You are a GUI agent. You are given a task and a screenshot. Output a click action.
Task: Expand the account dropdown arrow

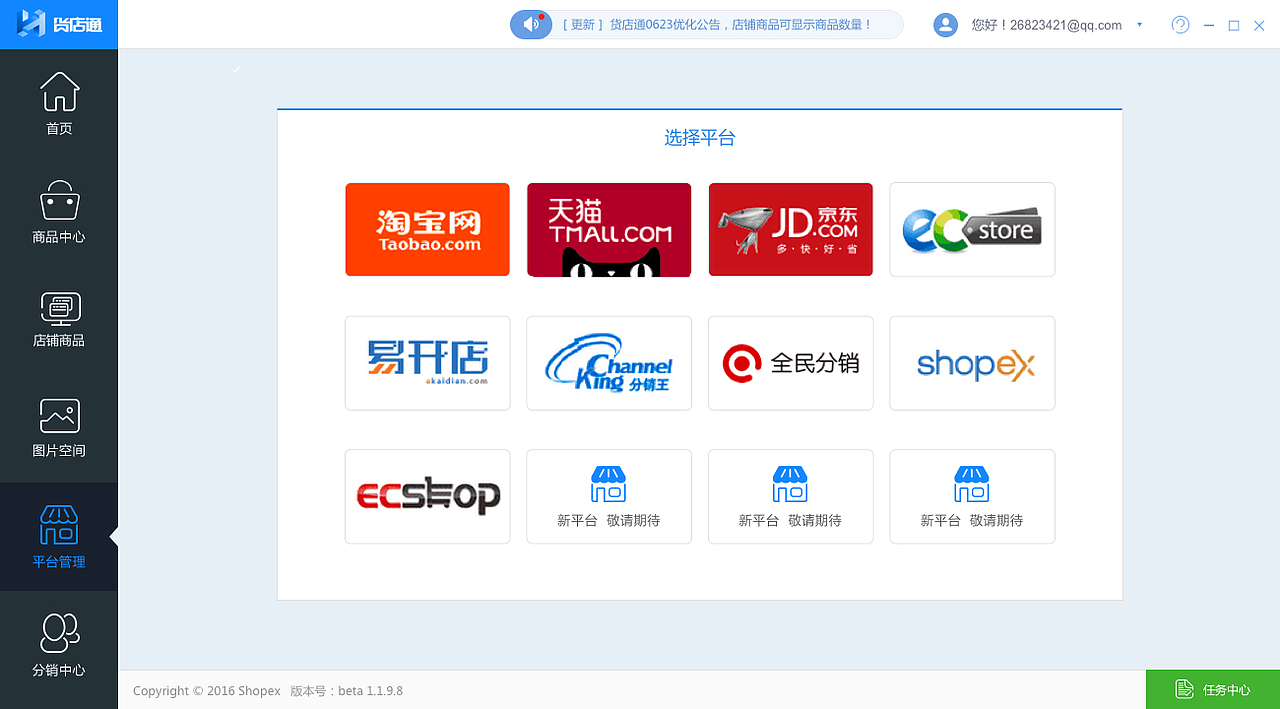[1139, 25]
